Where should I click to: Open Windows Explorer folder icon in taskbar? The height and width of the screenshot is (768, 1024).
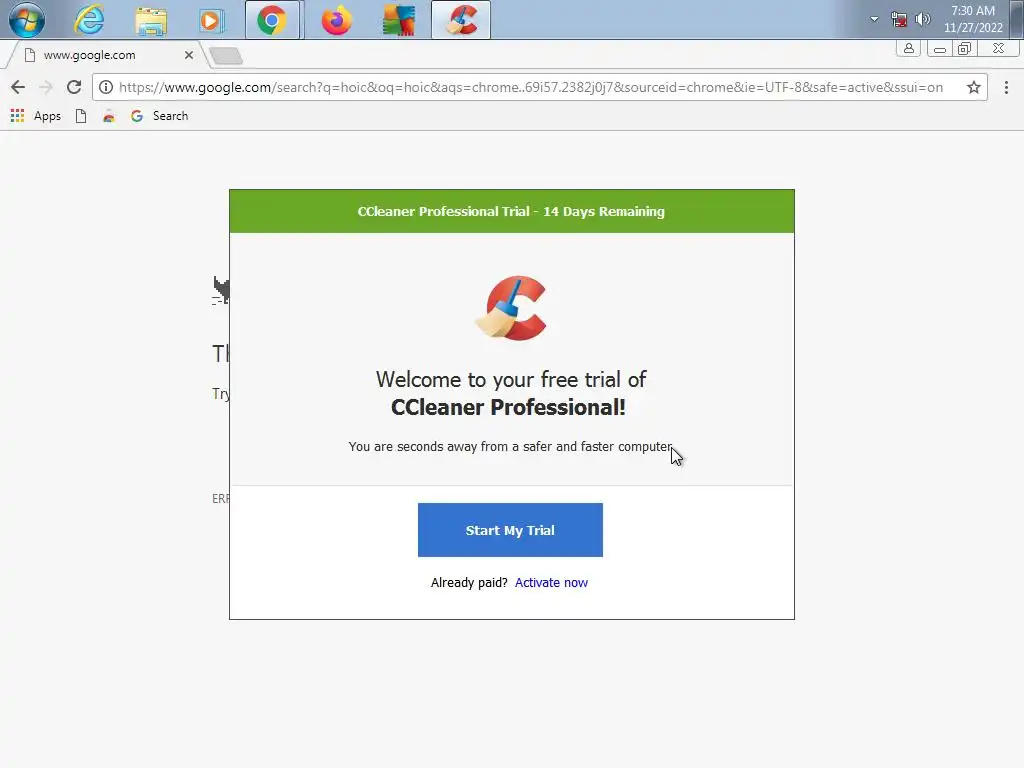pyautogui.click(x=151, y=20)
